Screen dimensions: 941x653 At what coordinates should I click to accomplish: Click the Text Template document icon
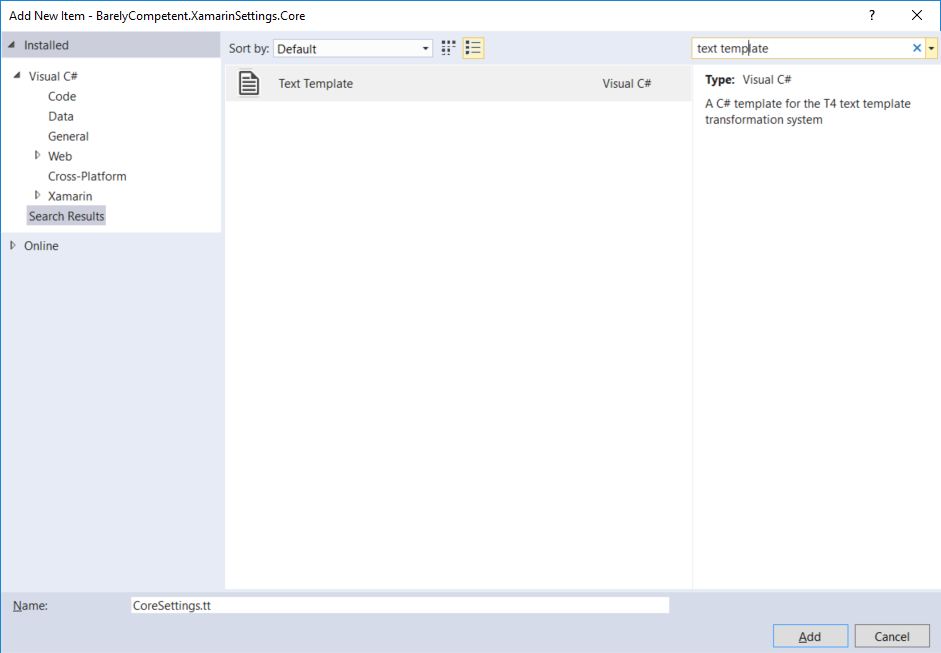coord(248,83)
